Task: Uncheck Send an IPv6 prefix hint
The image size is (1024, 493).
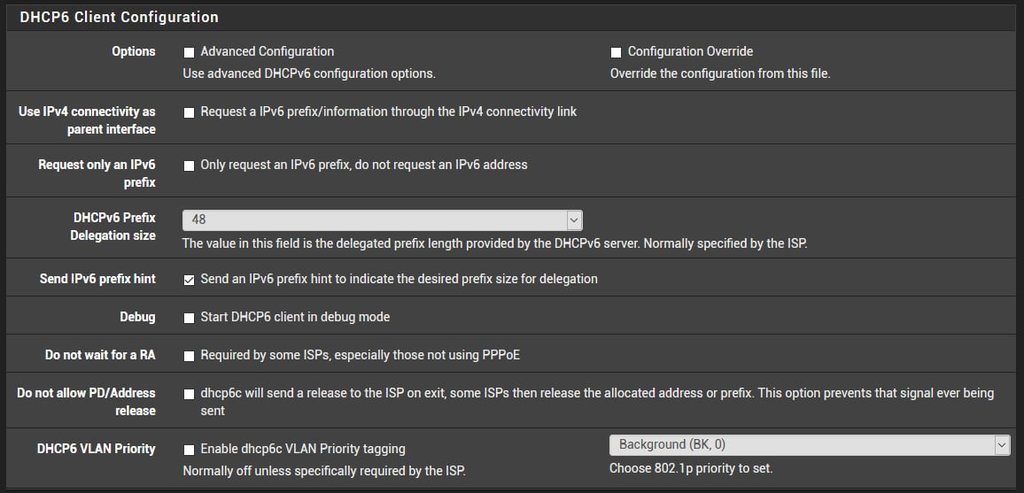Action: coord(189,280)
